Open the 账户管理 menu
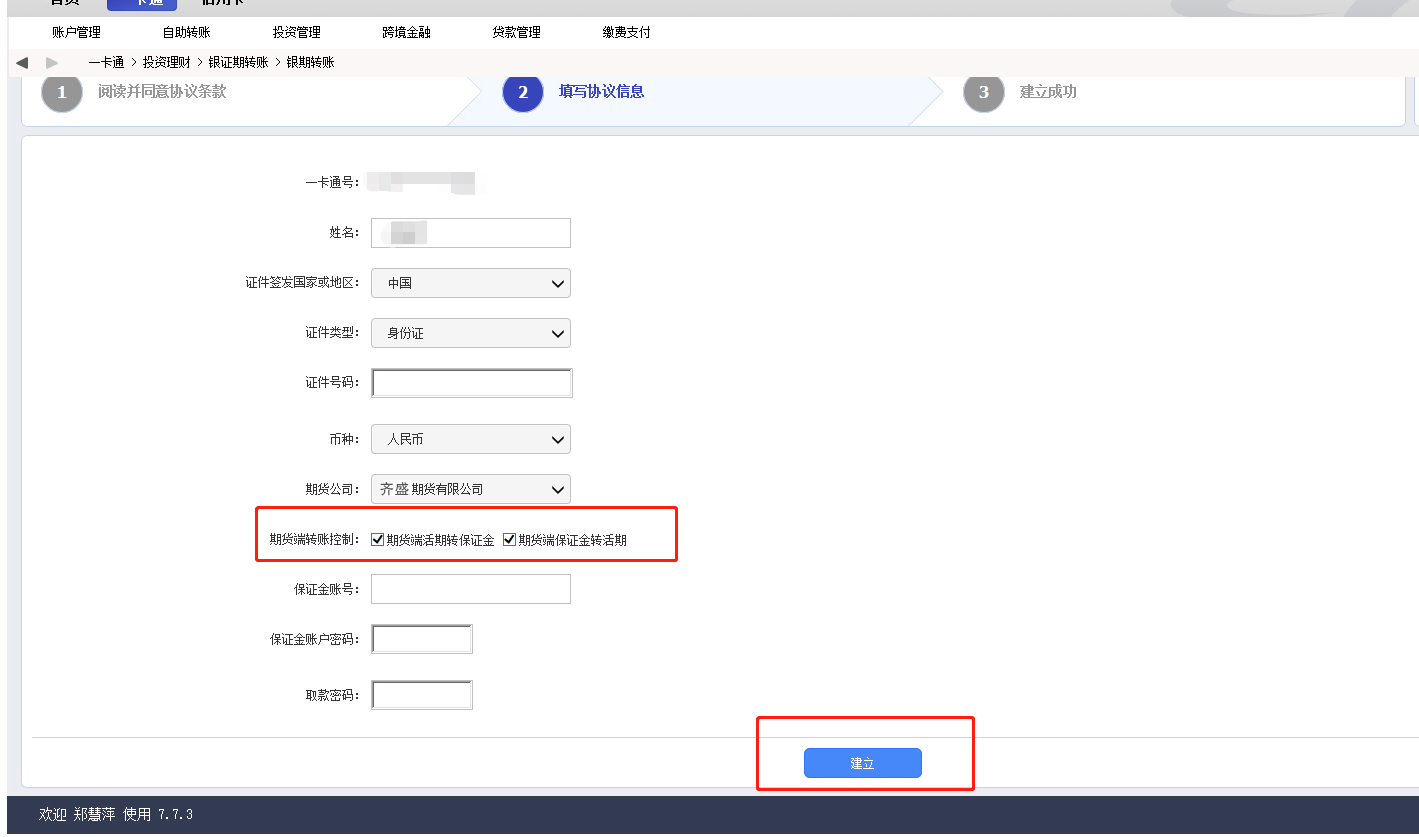Screen dimensions: 1419x837 pos(76,32)
